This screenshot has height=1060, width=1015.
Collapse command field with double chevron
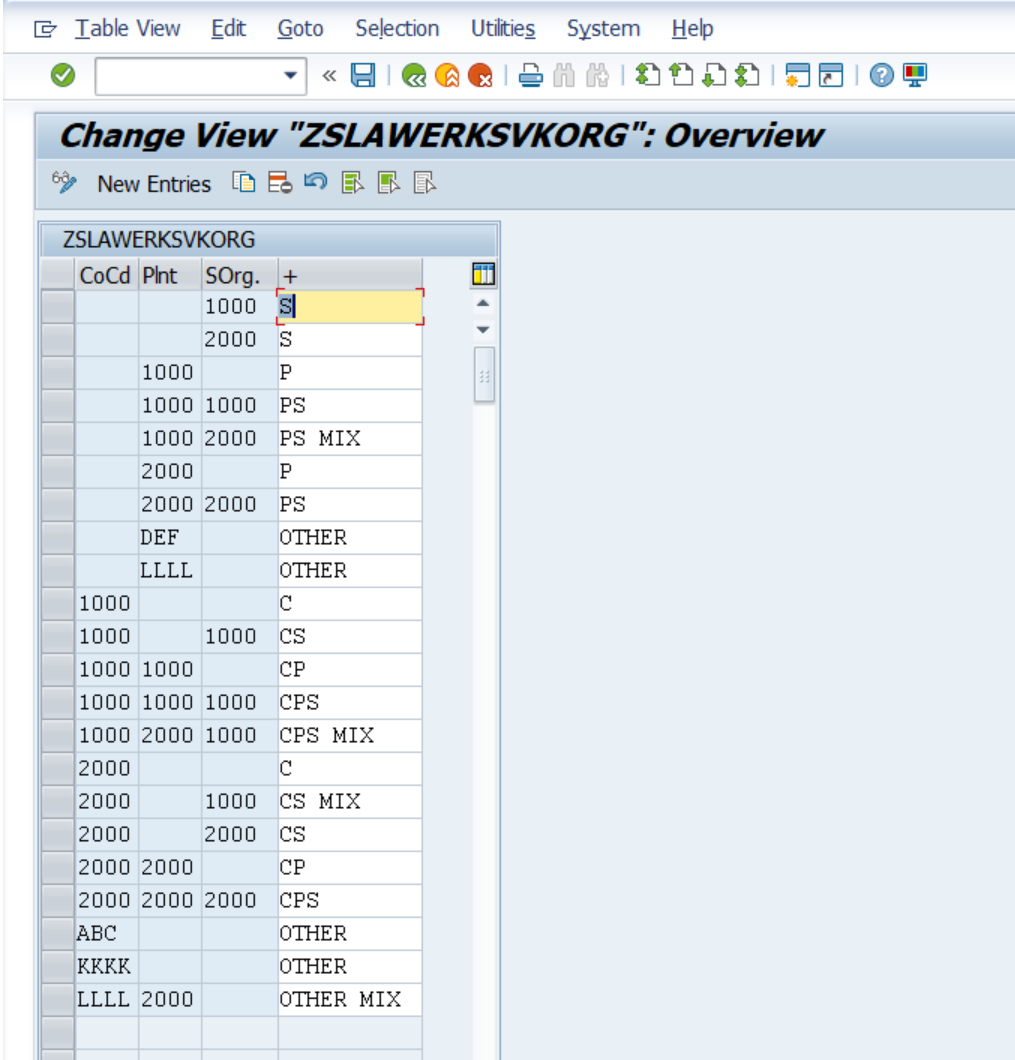click(x=329, y=76)
